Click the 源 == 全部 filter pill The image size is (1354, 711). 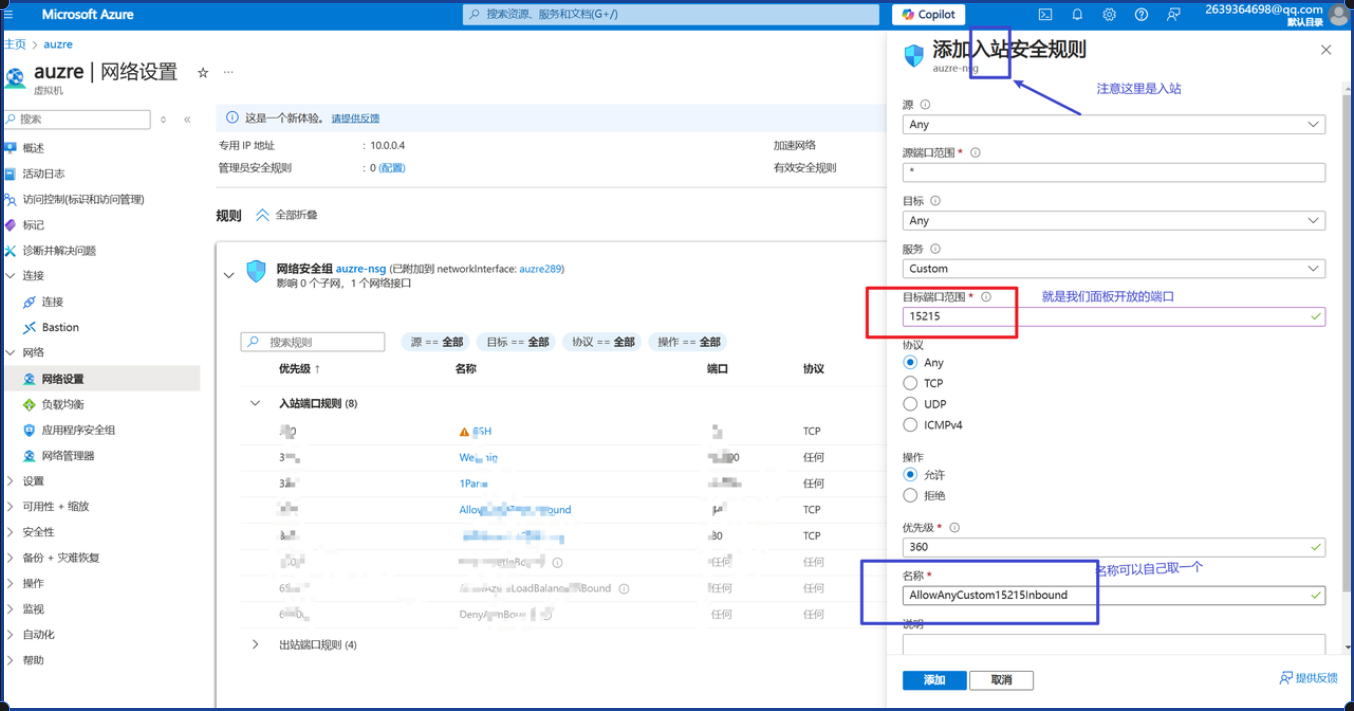pyautogui.click(x=437, y=342)
